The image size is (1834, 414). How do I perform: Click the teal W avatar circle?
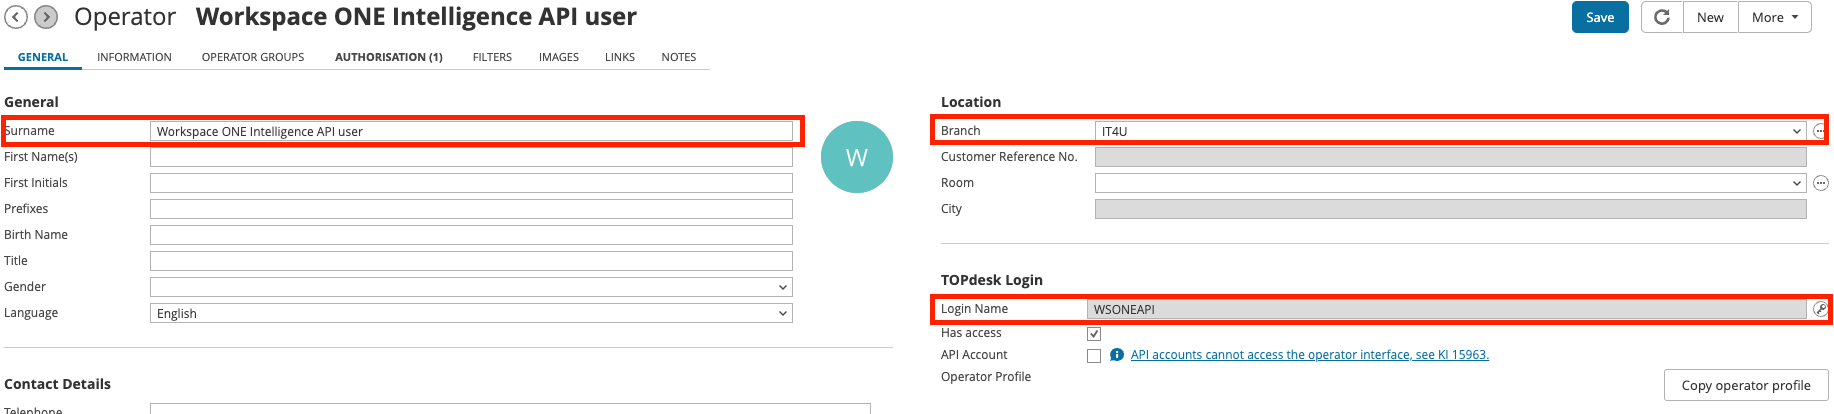[857, 157]
